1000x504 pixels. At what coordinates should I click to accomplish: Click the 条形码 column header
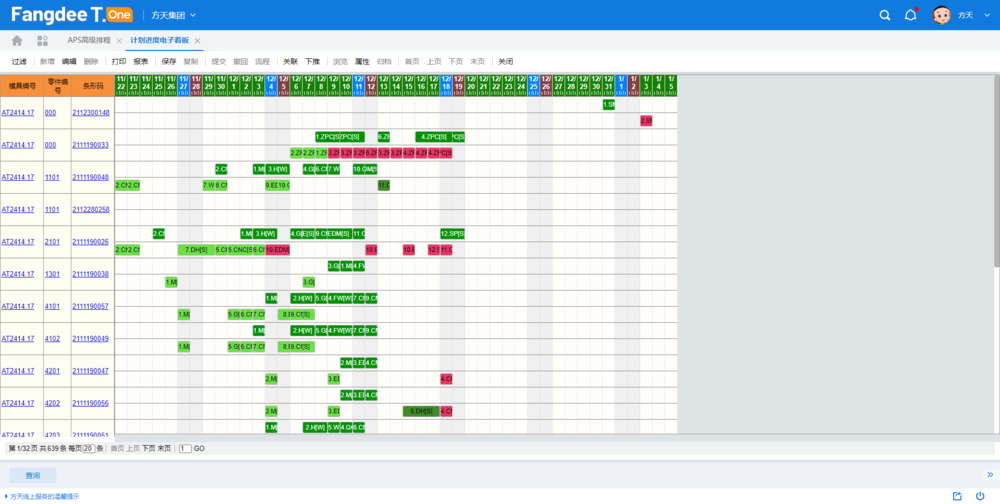click(93, 85)
